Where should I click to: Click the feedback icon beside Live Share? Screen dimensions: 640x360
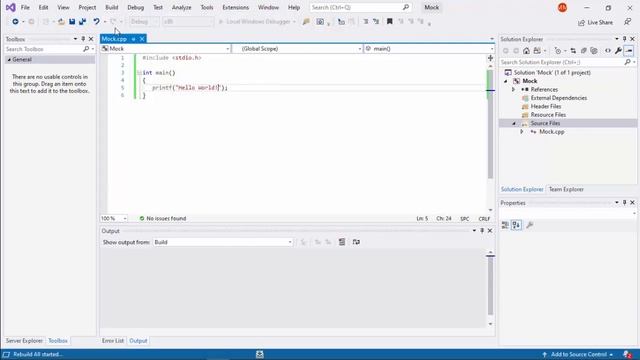628,22
